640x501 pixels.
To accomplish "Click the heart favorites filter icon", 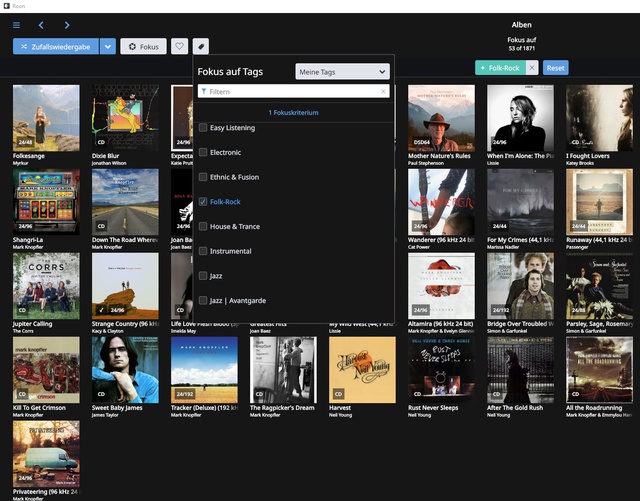I will click(180, 46).
